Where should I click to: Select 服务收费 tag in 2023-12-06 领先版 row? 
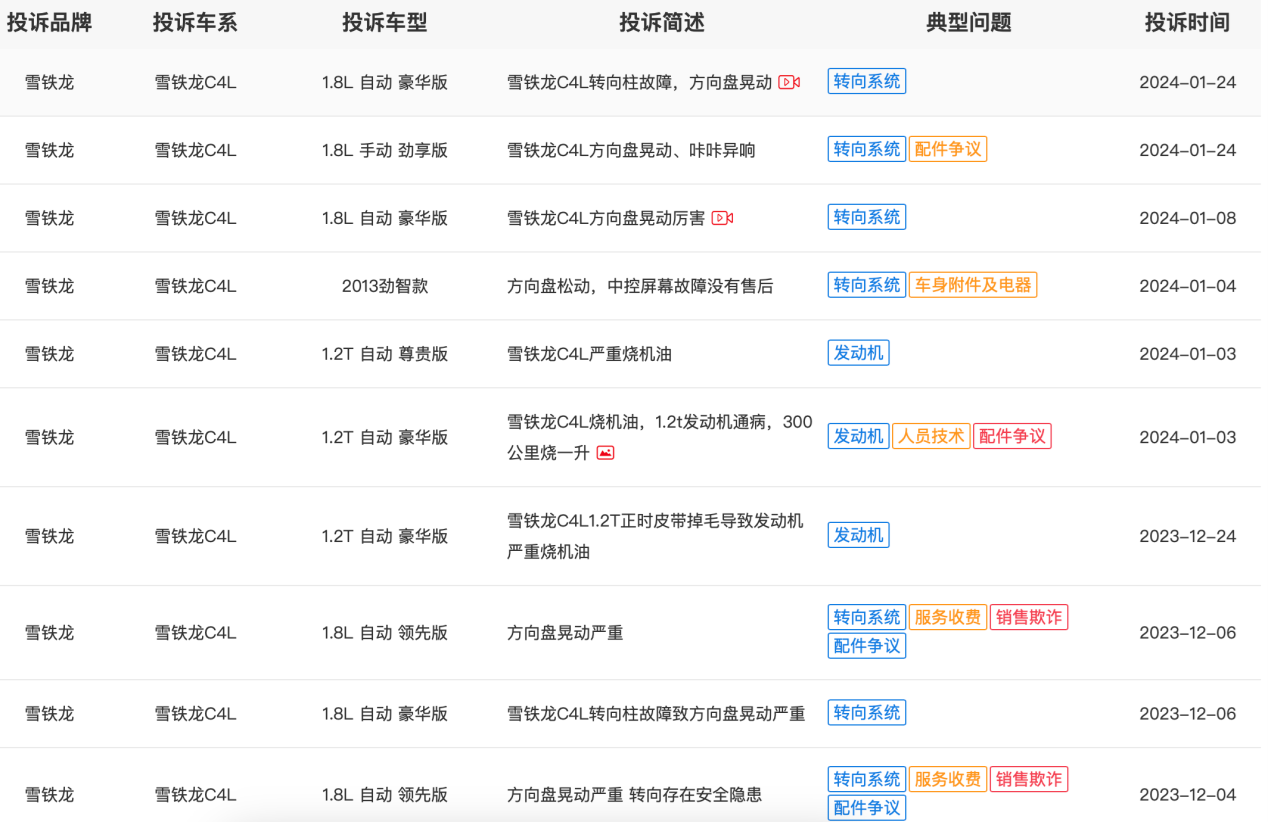[948, 617]
